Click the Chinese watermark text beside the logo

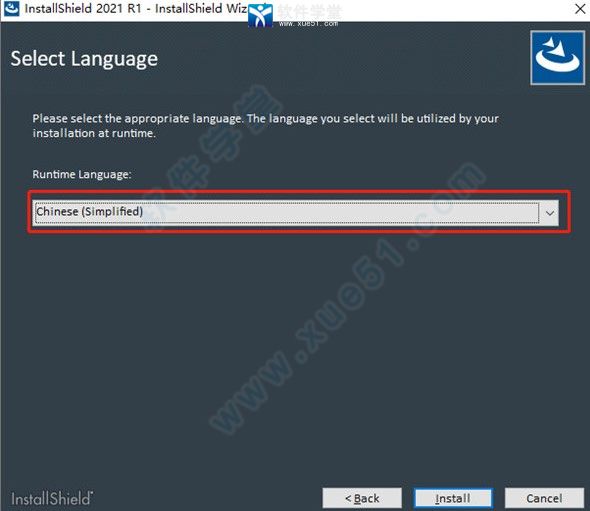pos(310,11)
